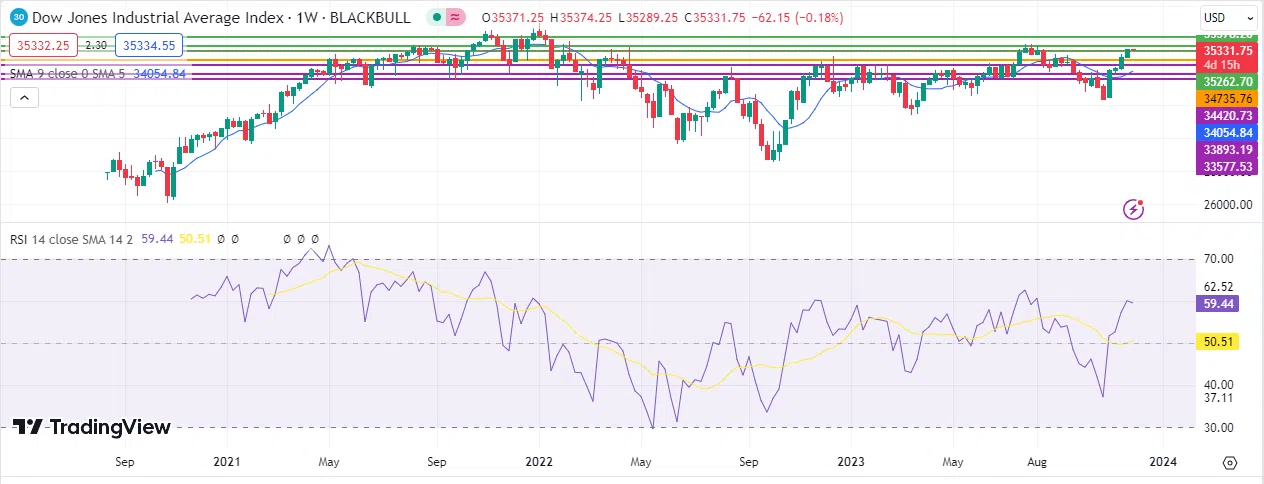Click the pink approximate-data indicator icon
Viewport: 1264px width, 484px height.
coord(455,18)
